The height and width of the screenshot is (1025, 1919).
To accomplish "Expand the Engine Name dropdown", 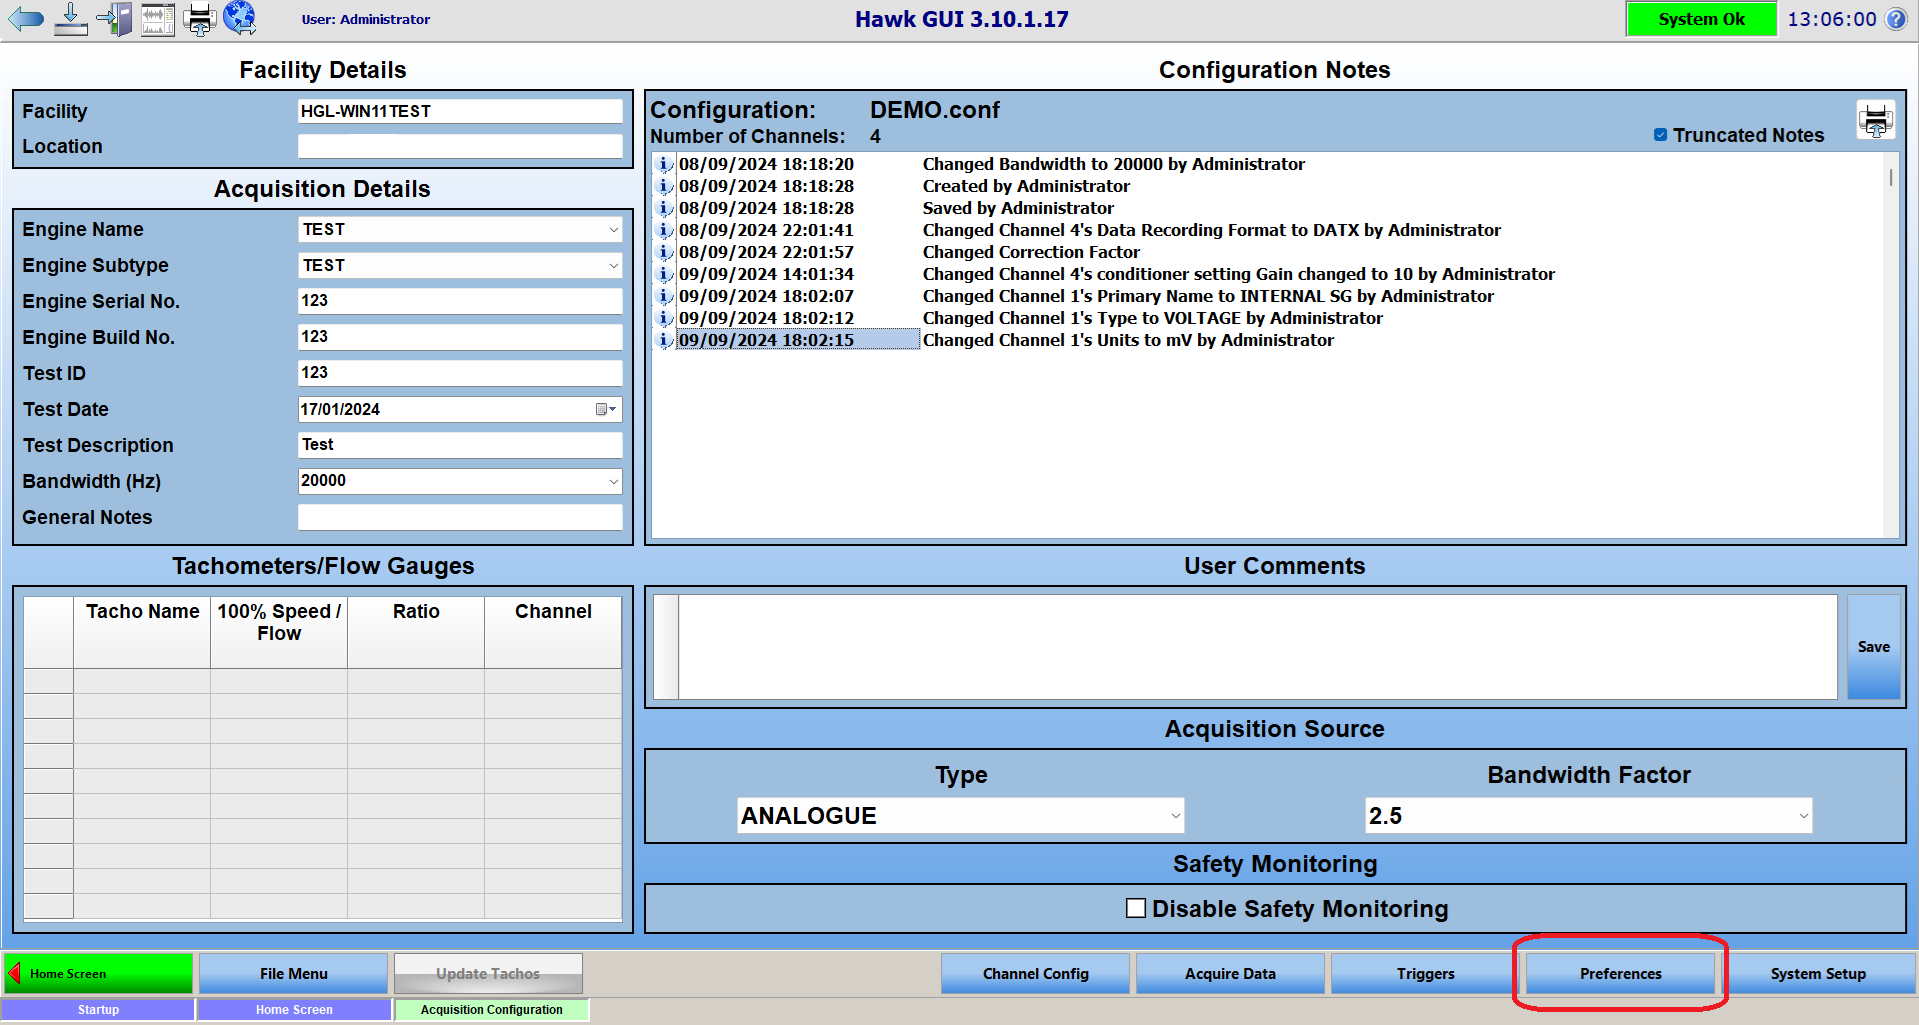I will [x=613, y=230].
